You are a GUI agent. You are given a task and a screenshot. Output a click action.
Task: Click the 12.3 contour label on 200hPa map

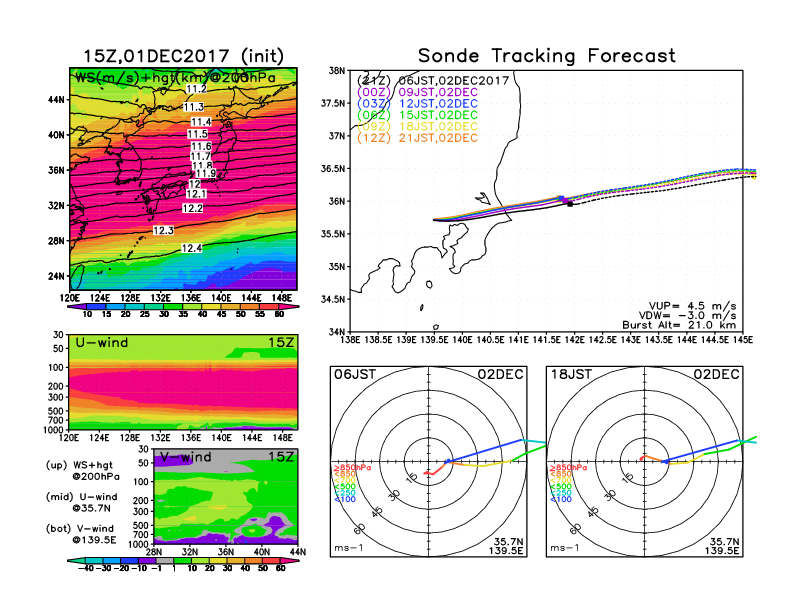click(x=163, y=231)
